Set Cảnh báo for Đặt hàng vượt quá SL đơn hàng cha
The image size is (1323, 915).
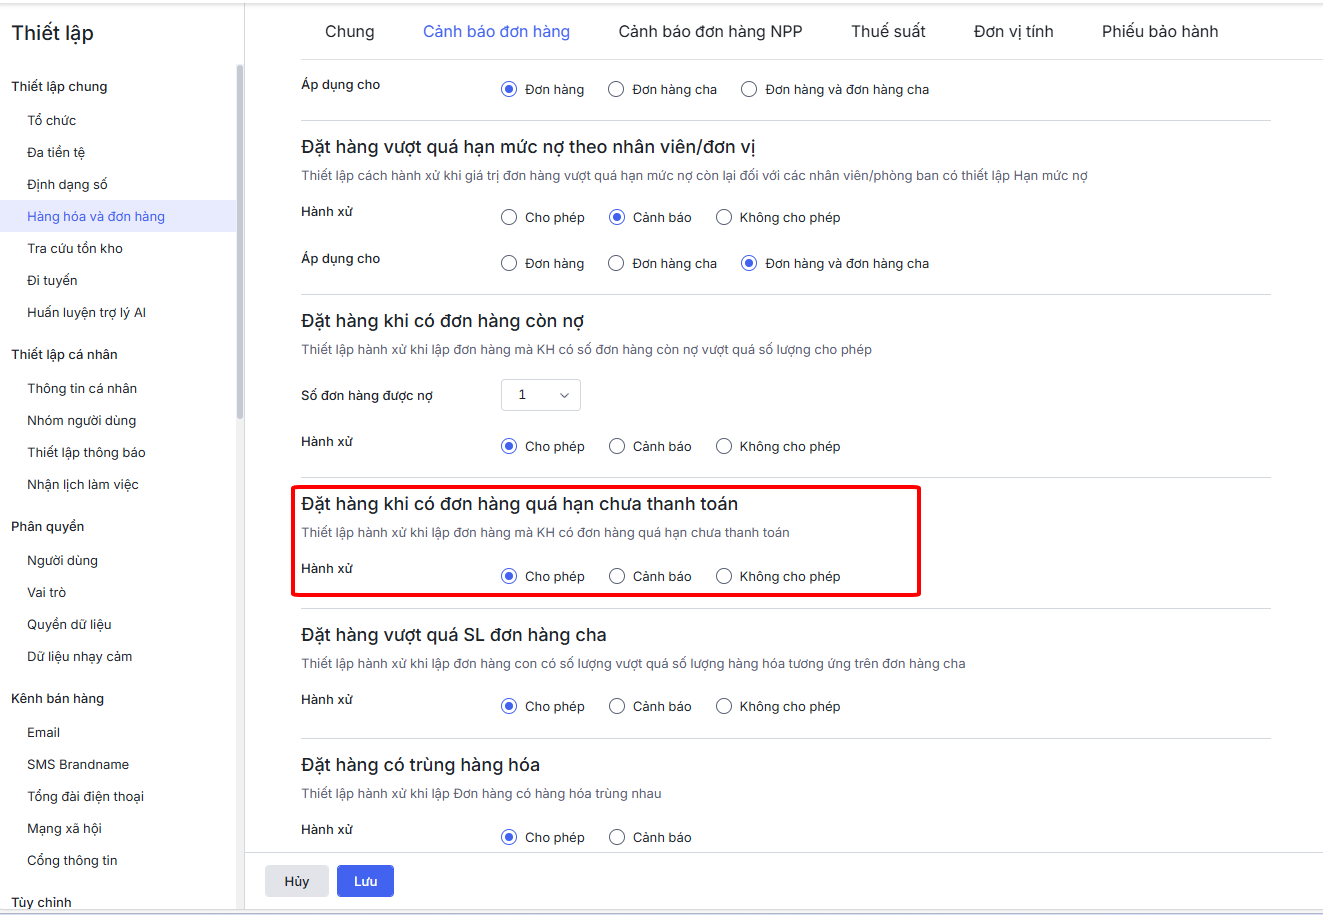[x=617, y=706]
